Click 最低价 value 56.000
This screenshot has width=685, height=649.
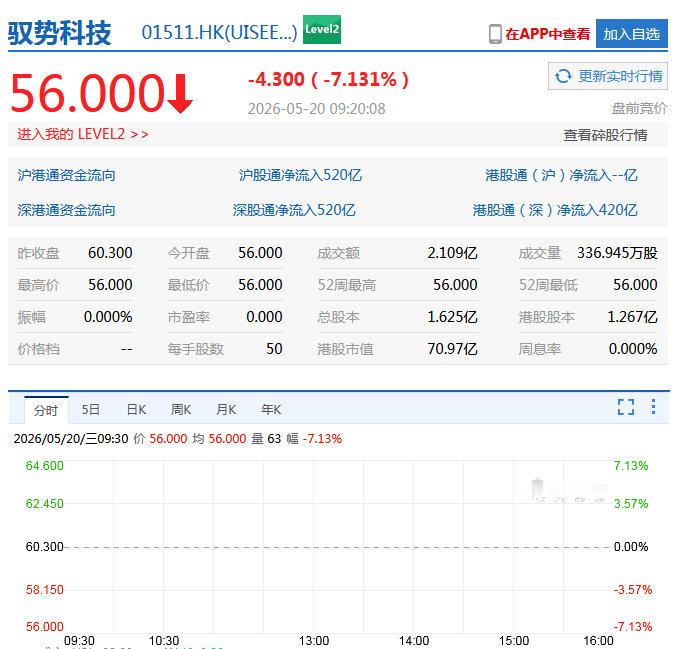[x=260, y=285]
